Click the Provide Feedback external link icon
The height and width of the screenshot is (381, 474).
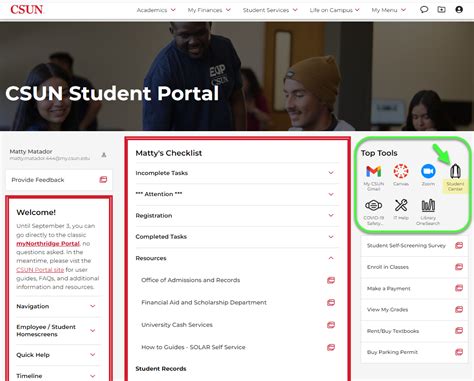(103, 180)
